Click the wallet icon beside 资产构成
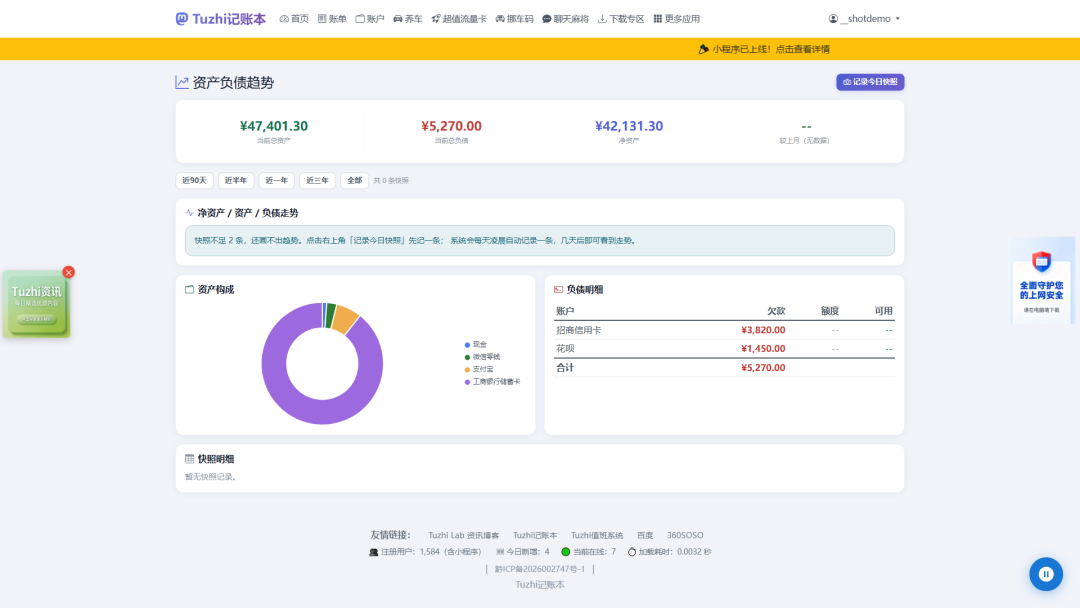The width and height of the screenshot is (1080, 608). (189, 289)
